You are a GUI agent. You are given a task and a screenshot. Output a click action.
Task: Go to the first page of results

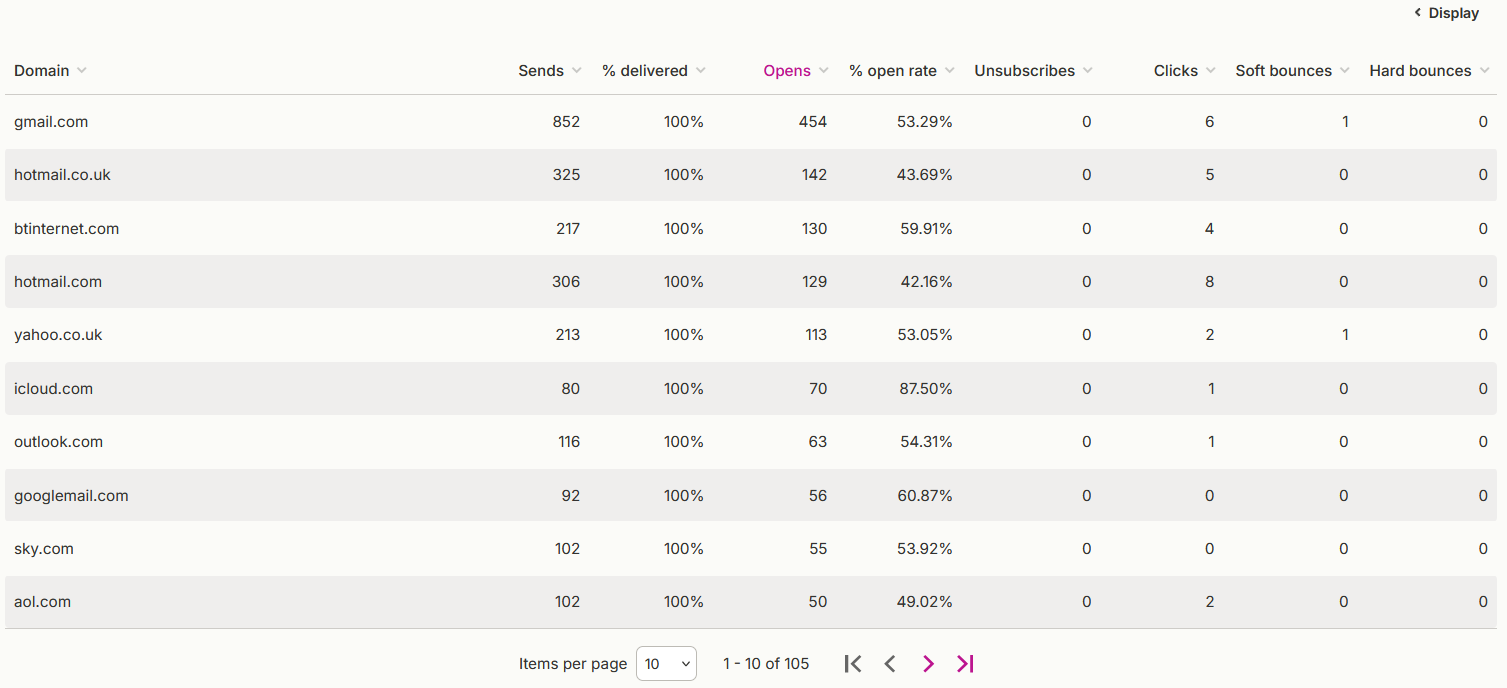[x=852, y=664]
